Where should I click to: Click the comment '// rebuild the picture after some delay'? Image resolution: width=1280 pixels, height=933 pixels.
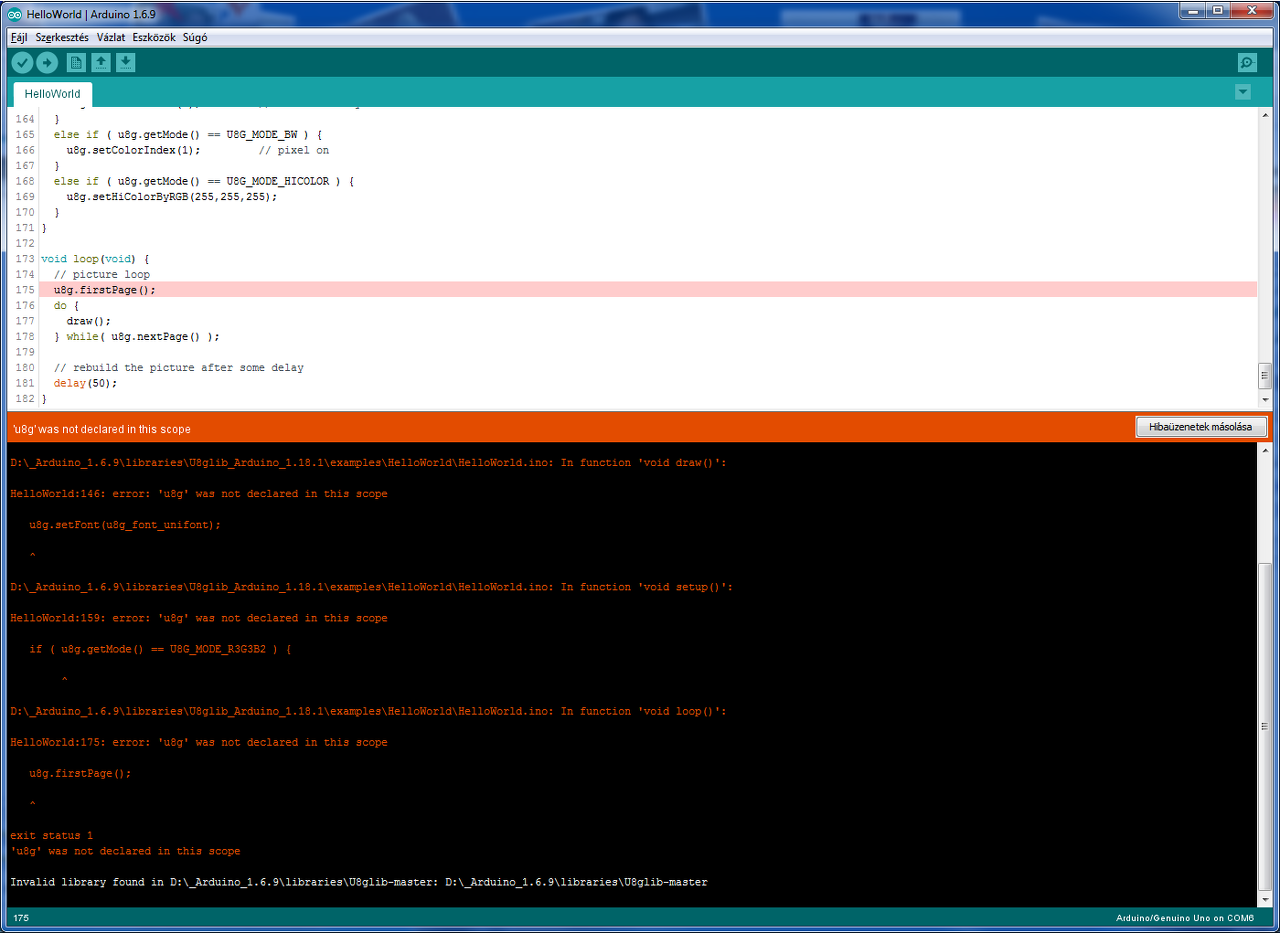tap(179, 368)
